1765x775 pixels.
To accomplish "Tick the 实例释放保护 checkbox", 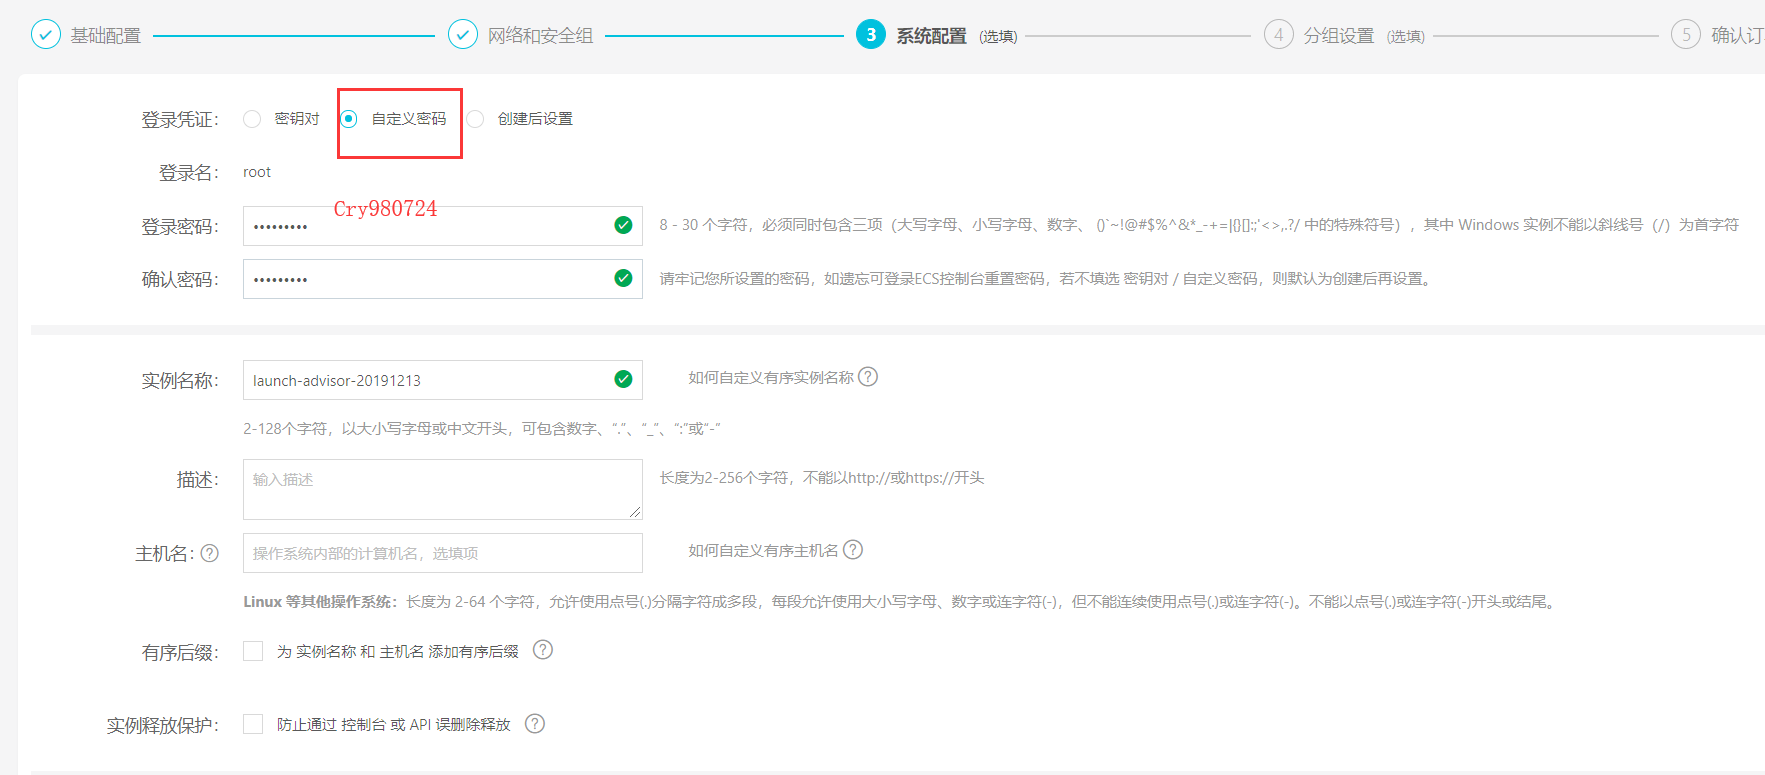I will click(253, 724).
